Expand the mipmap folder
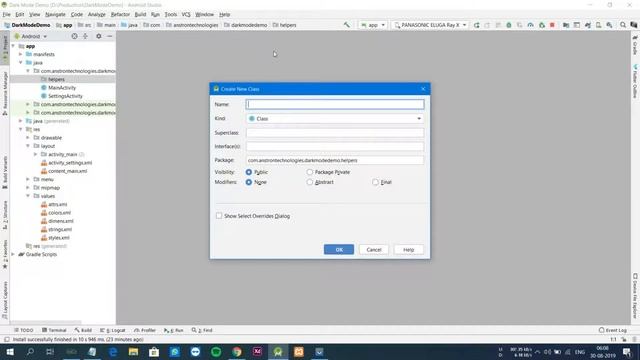This screenshot has height=360, width=640. [28, 188]
